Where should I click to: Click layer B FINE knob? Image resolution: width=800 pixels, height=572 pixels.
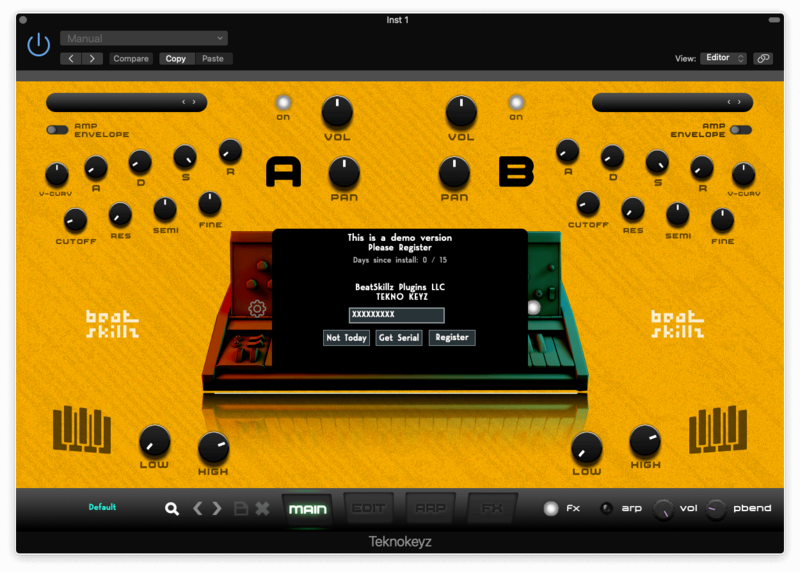click(722, 220)
